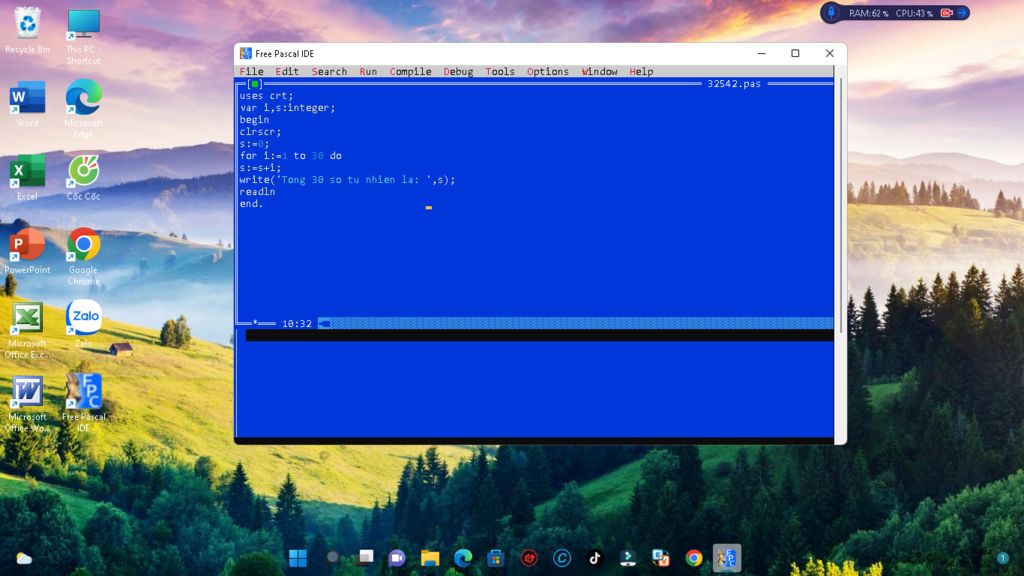Click the CPU:43% usage readout
Viewport: 1024px width, 576px height.
(914, 13)
